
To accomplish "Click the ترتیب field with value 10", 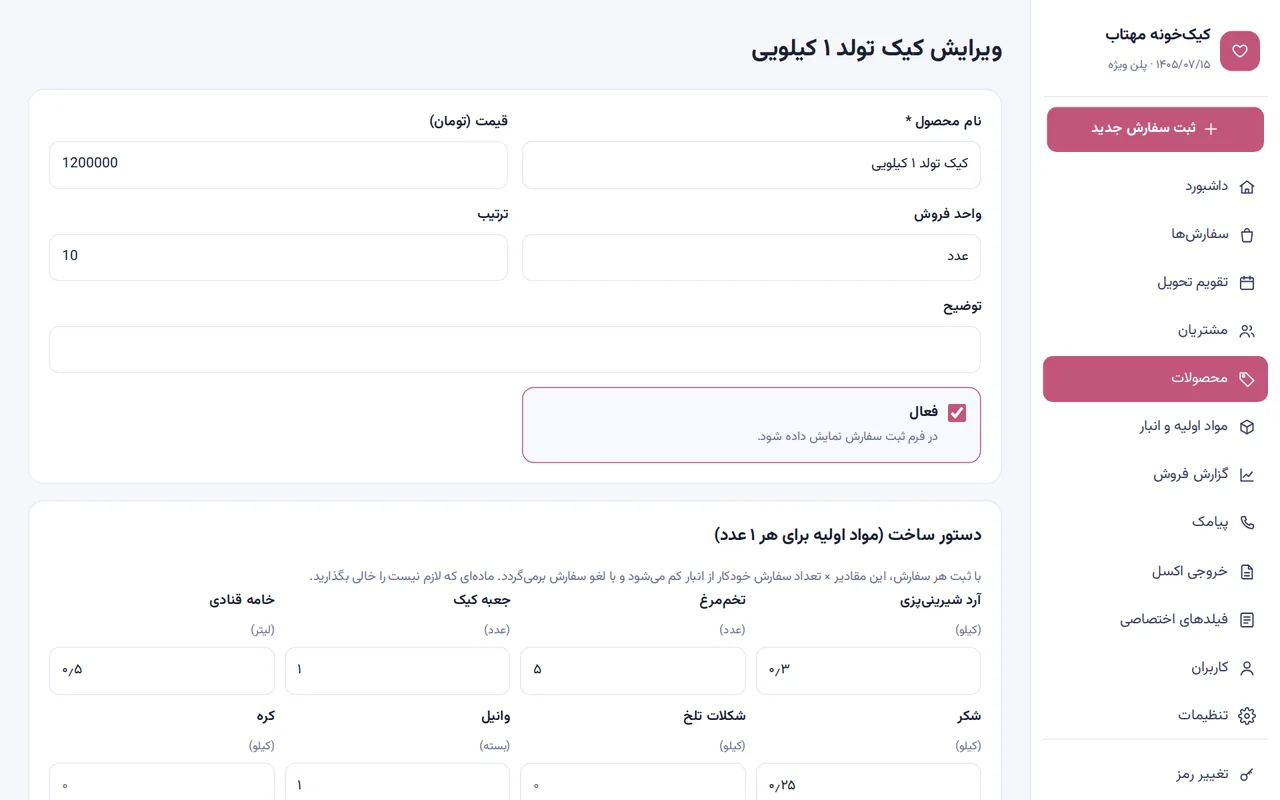I will [x=278, y=257].
